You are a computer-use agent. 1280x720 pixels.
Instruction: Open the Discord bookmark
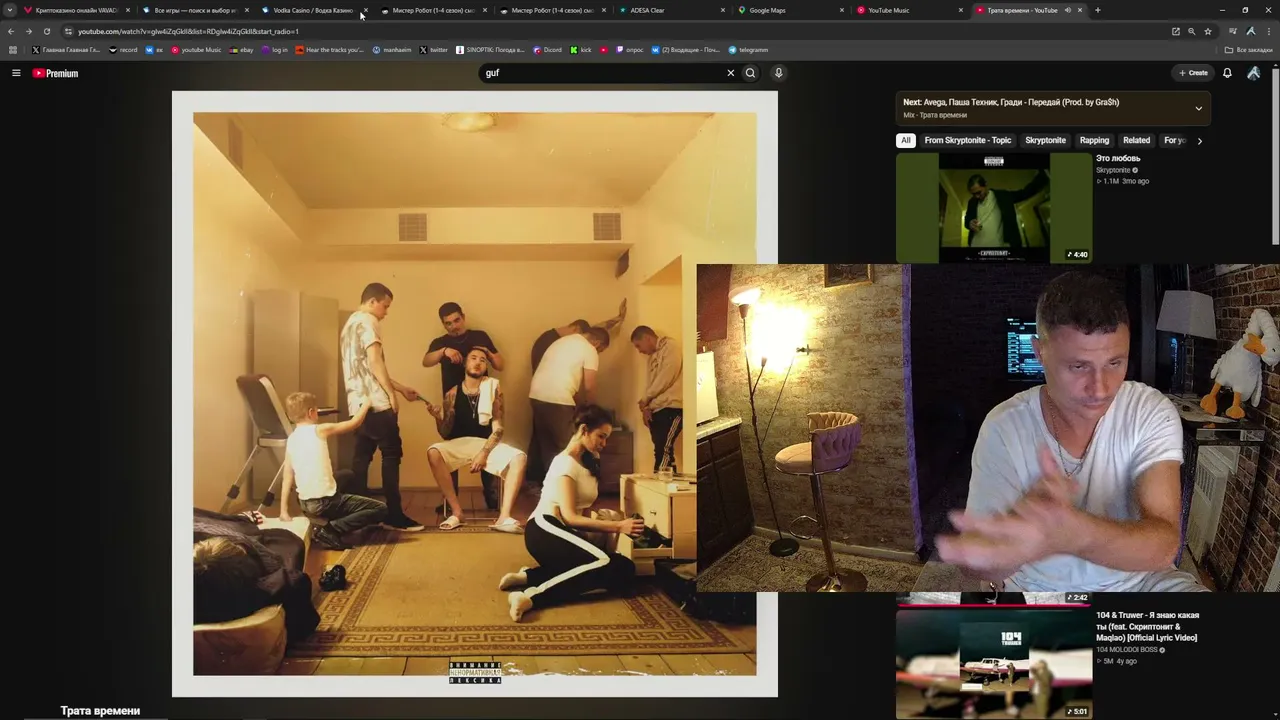(x=548, y=50)
